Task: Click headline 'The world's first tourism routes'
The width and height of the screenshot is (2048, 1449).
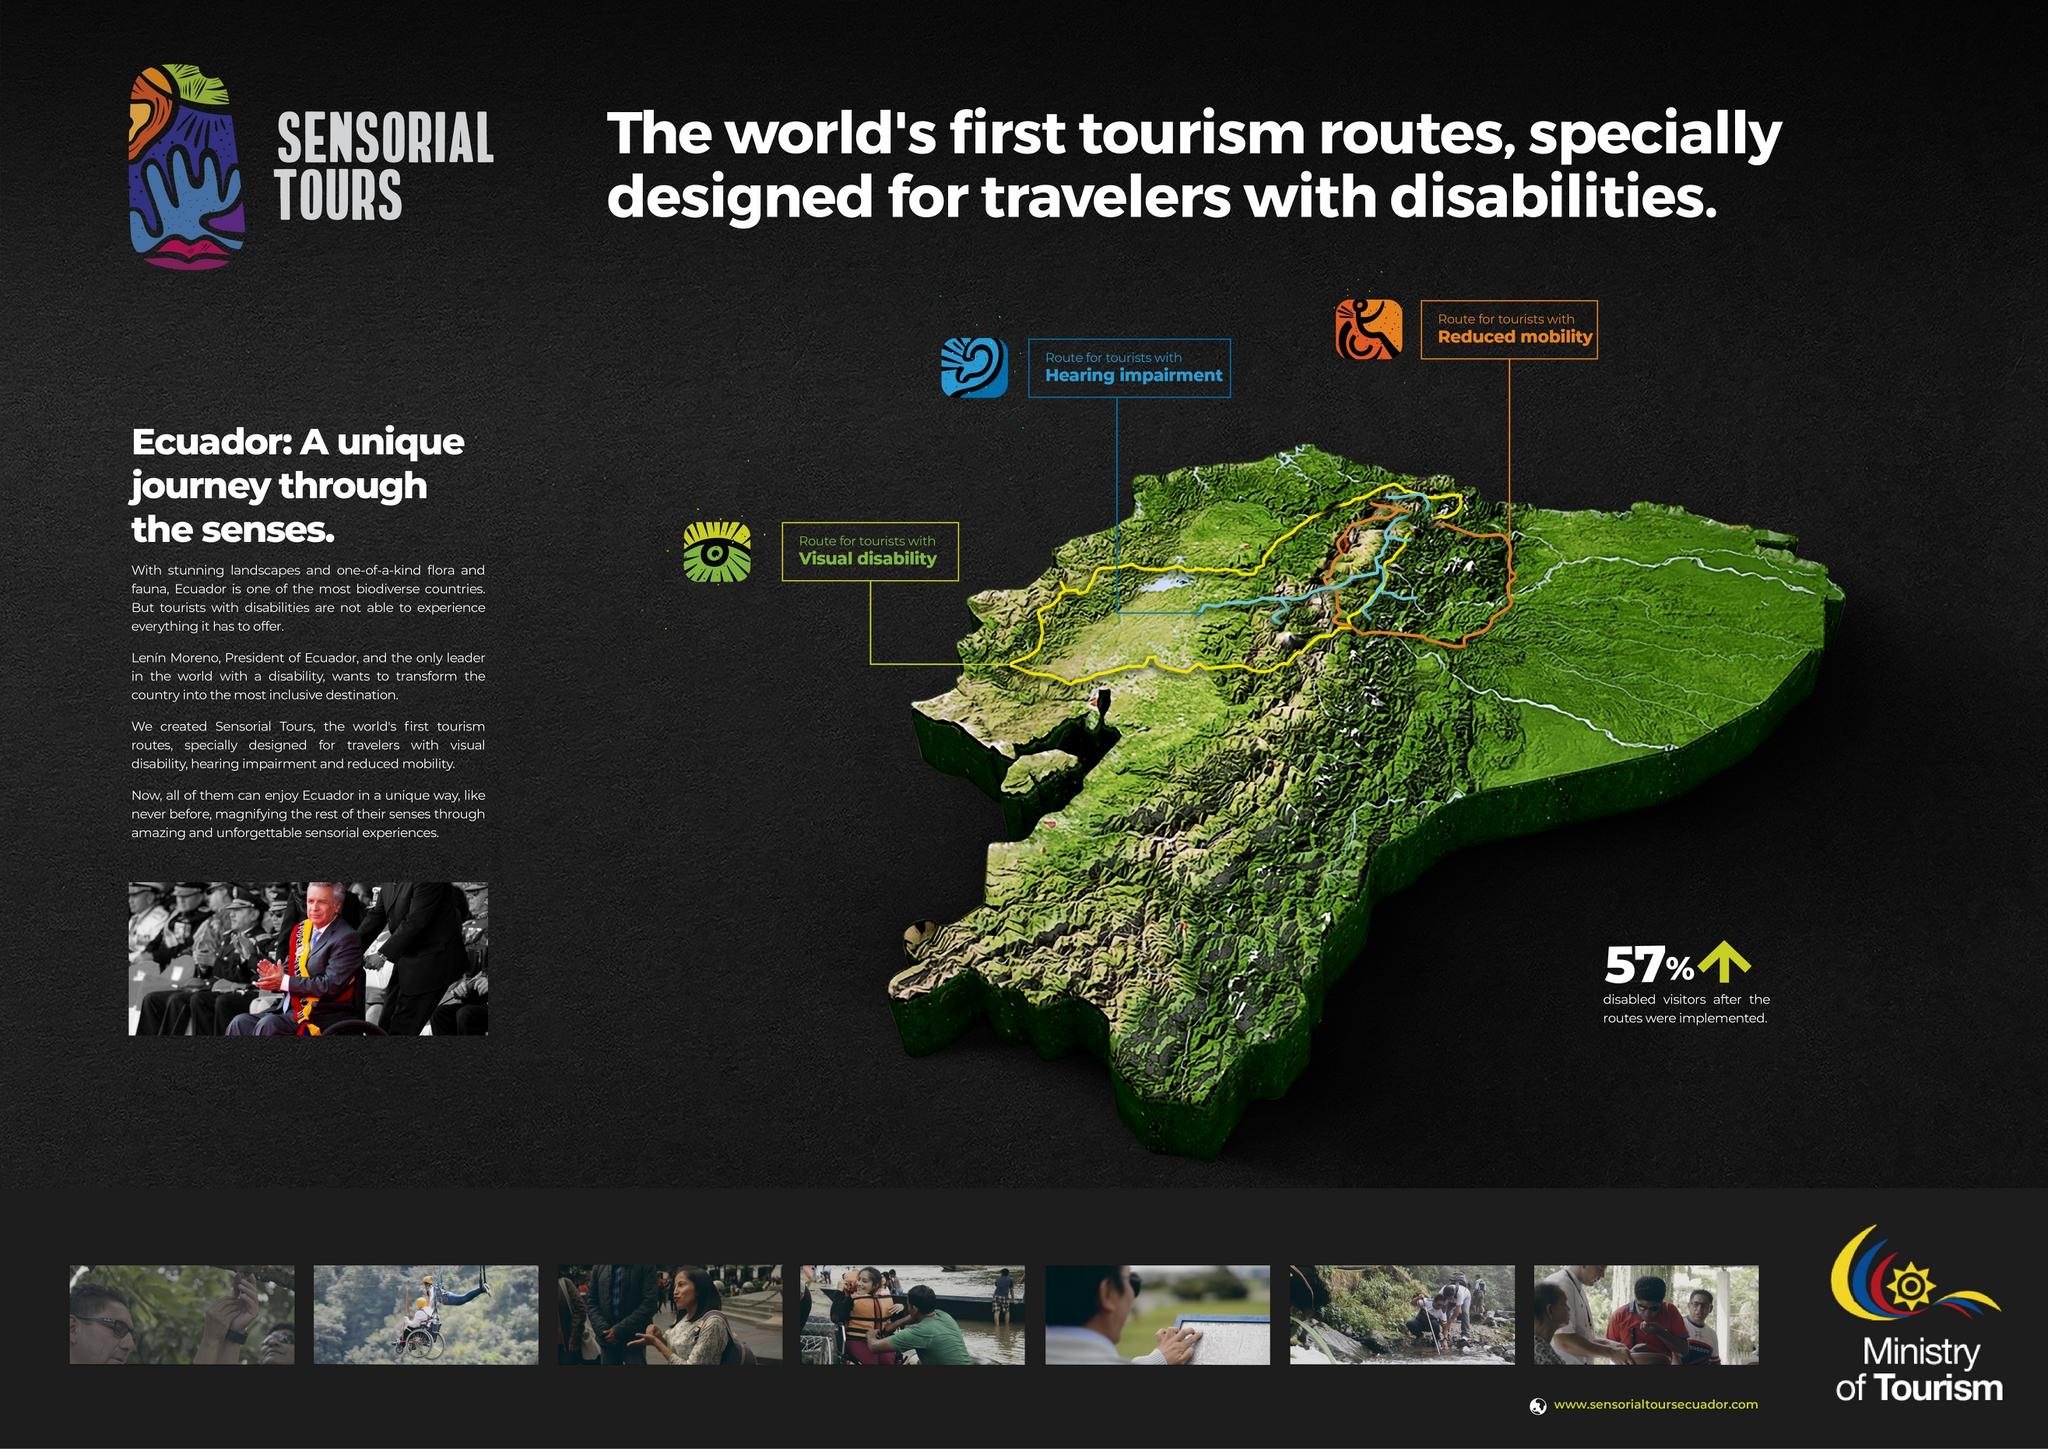Action: [x=1194, y=165]
